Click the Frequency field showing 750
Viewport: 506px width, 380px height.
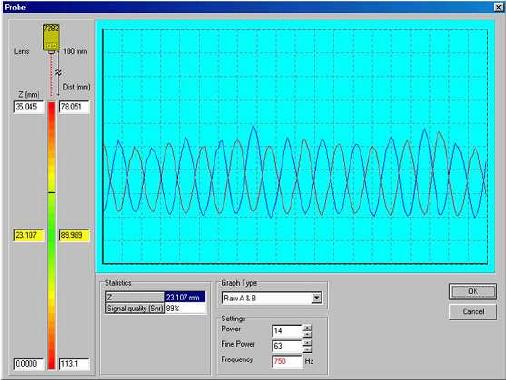click(287, 361)
